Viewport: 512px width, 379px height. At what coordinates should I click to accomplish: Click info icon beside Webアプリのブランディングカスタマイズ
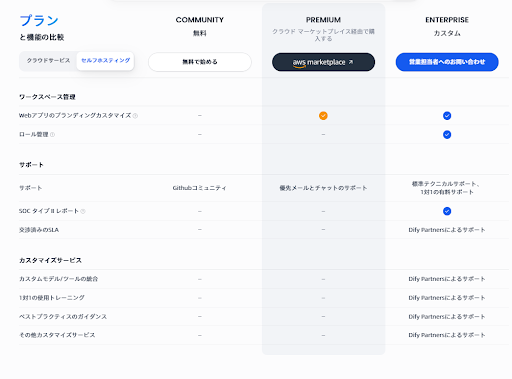(135, 116)
